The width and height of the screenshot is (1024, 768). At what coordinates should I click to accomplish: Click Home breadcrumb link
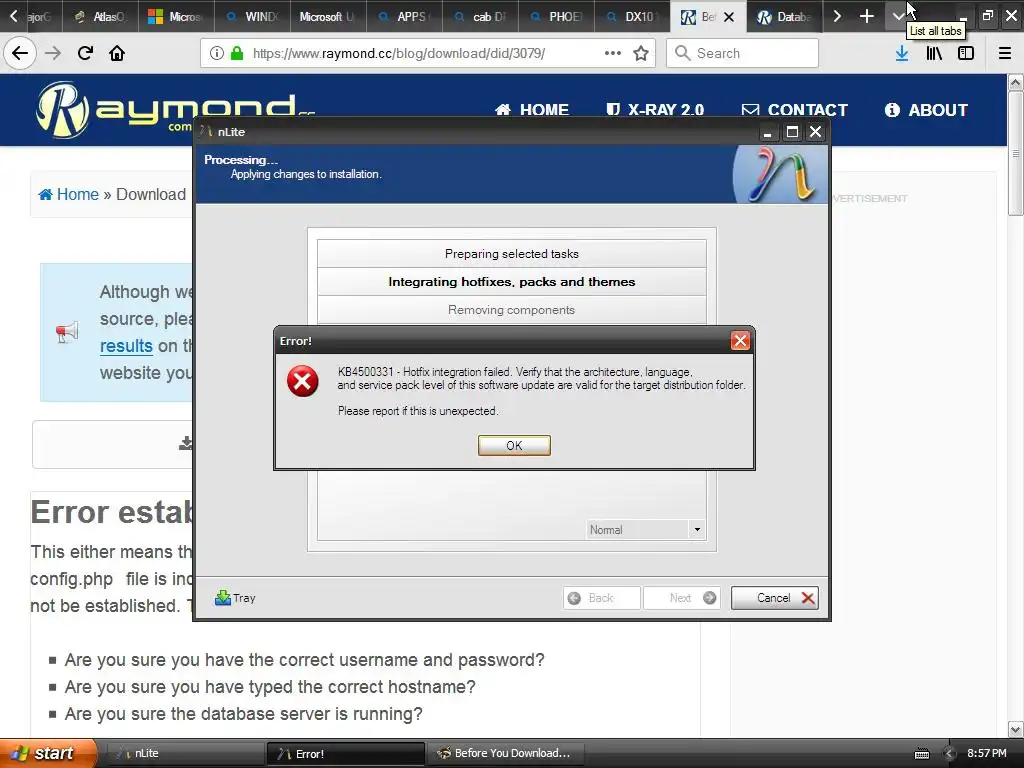pos(69,194)
